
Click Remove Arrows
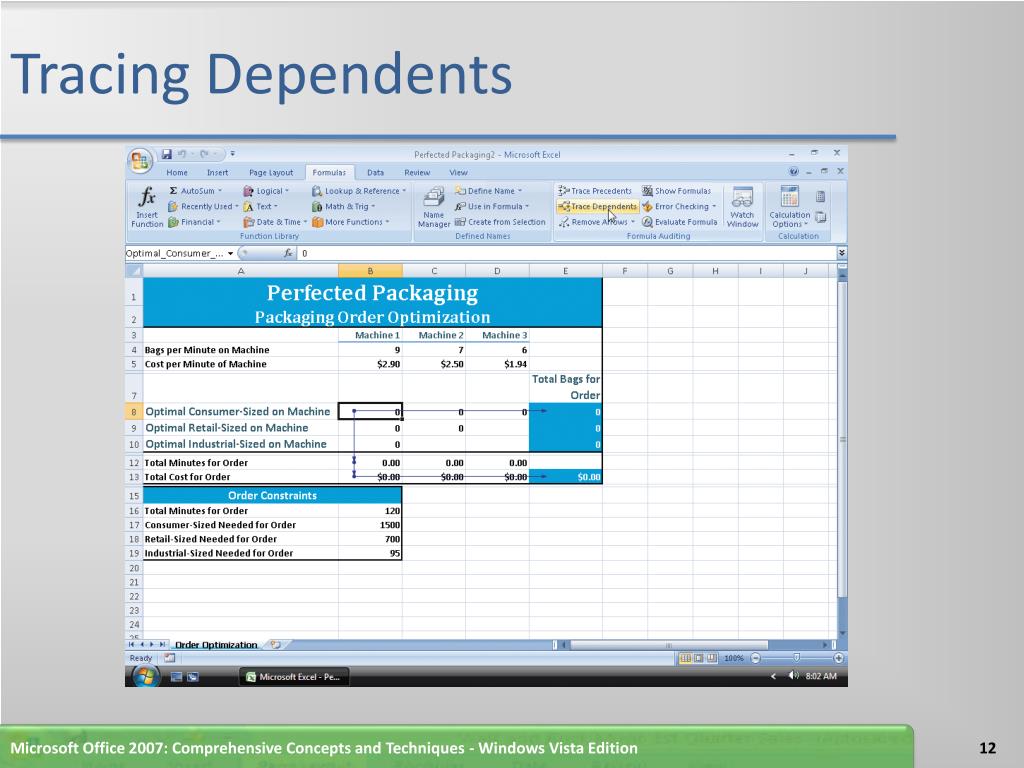[596, 222]
